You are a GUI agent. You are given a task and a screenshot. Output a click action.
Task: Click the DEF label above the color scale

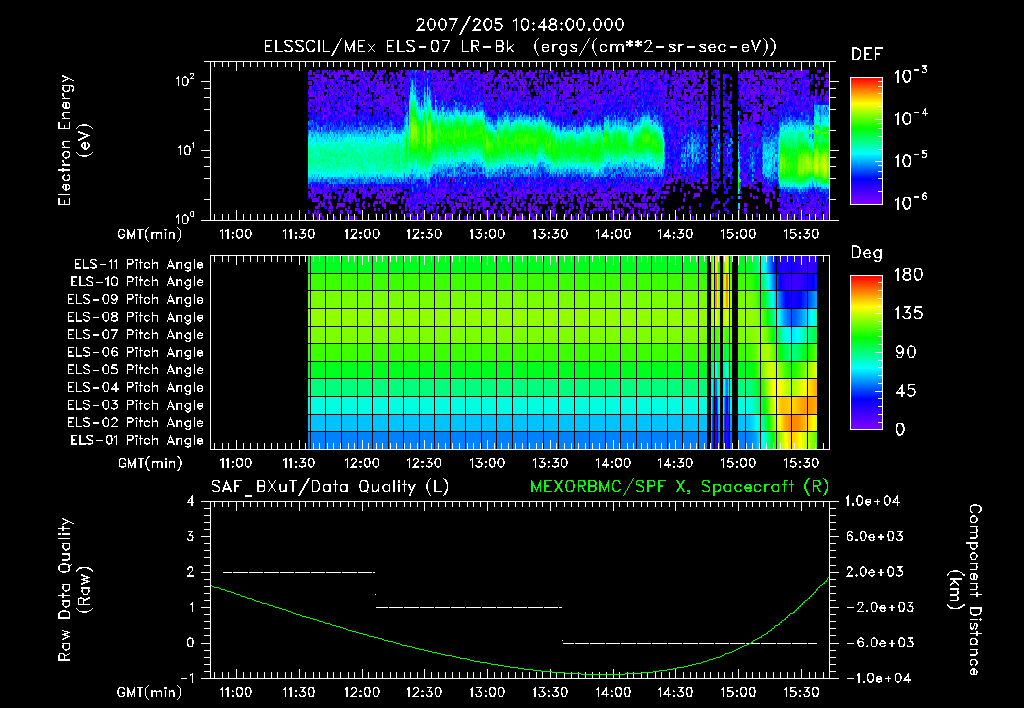pos(867,54)
